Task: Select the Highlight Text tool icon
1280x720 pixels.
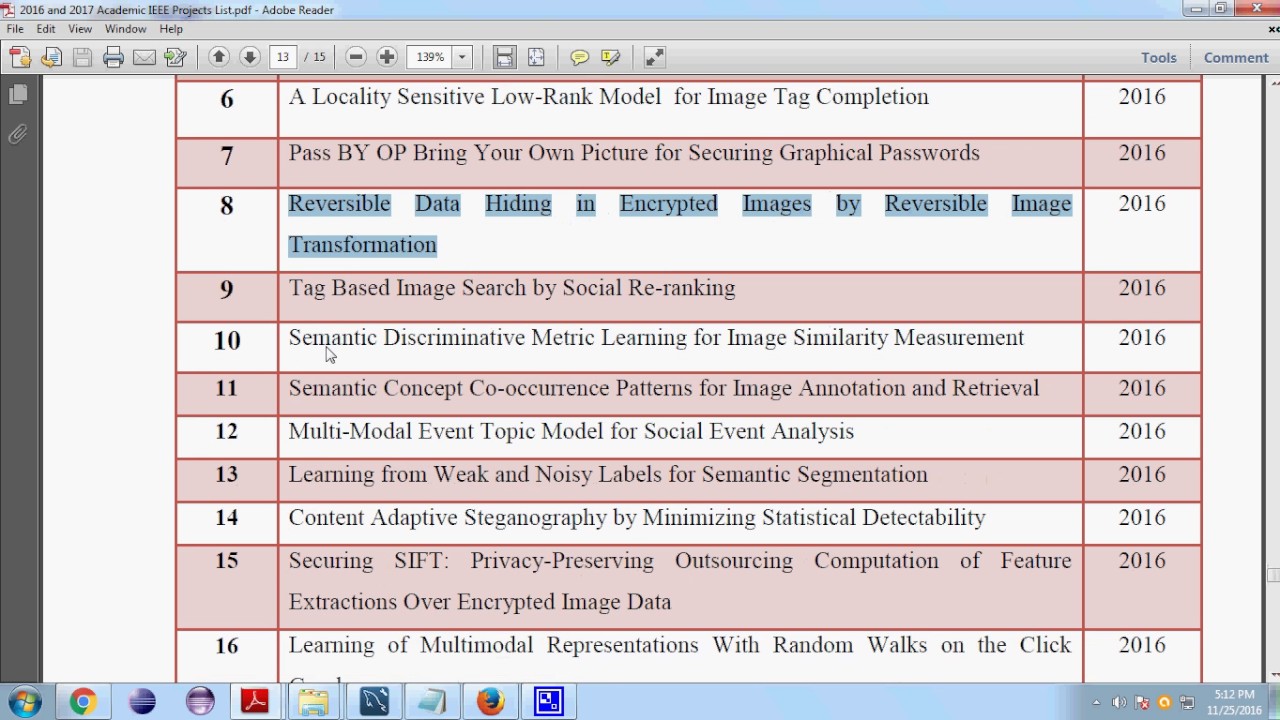Action: [x=611, y=57]
